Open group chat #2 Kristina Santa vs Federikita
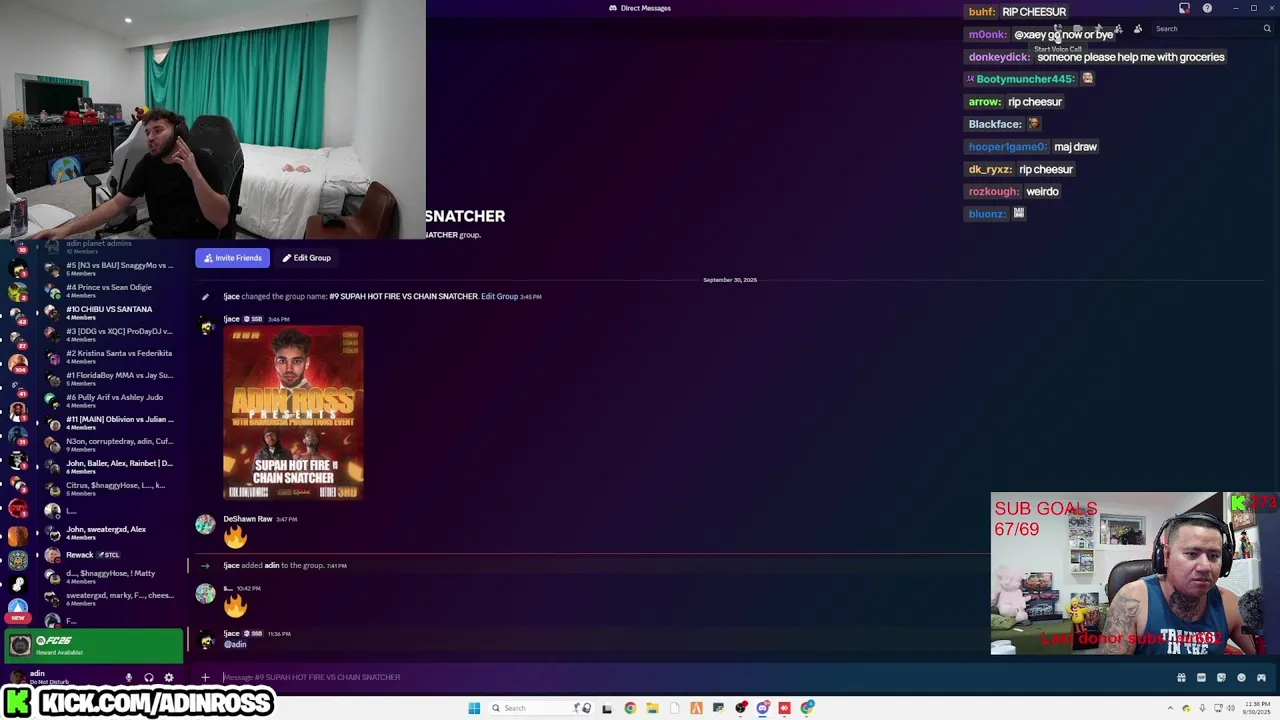 (110, 357)
